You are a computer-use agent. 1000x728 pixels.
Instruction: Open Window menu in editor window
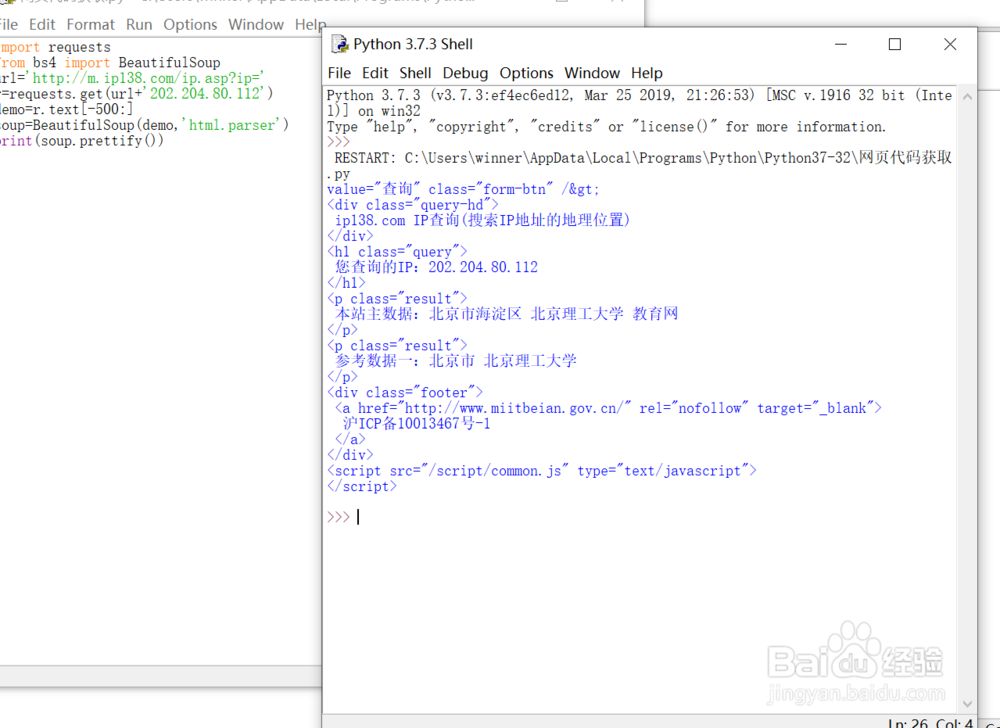click(x=256, y=25)
